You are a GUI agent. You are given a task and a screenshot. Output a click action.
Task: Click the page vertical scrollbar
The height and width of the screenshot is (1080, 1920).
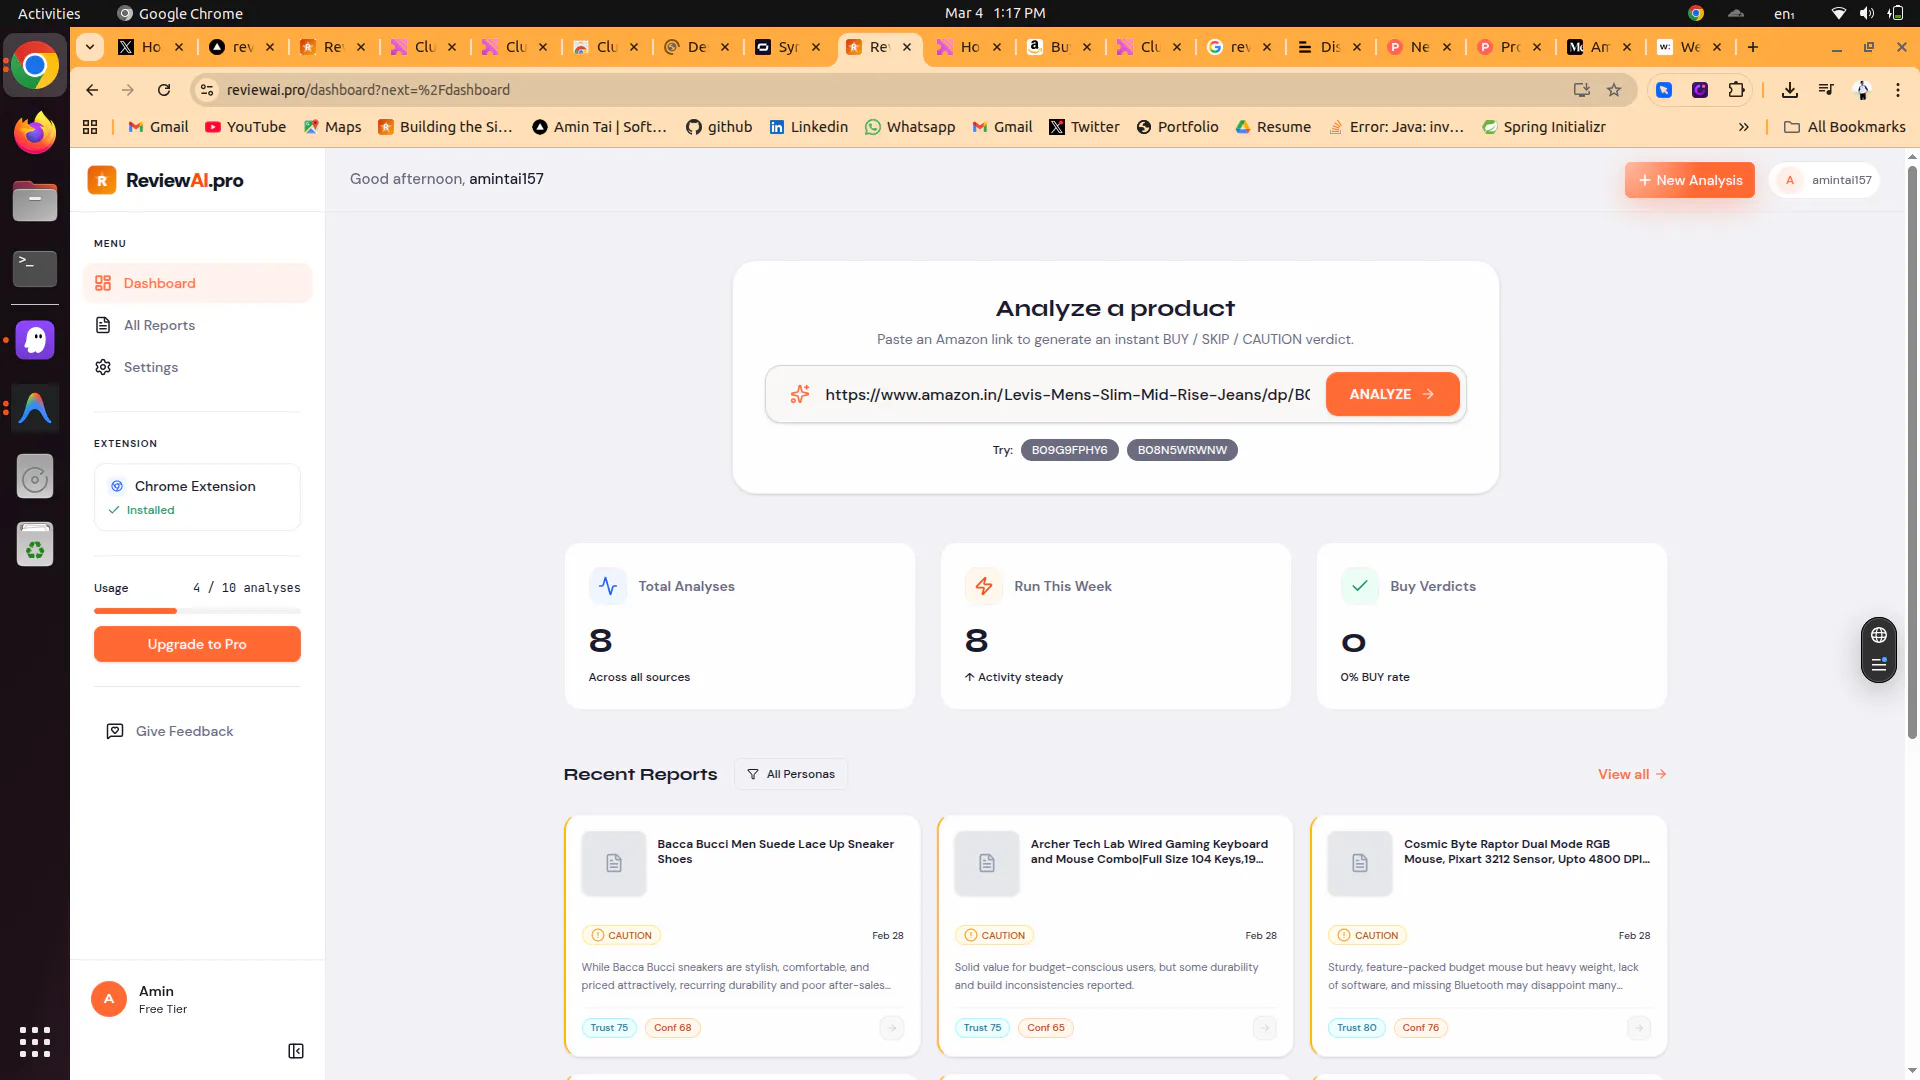(1912, 452)
